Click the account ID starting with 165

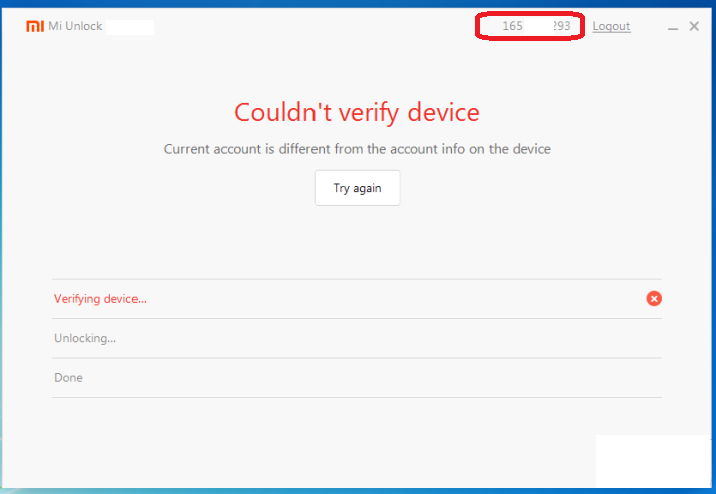pos(513,26)
